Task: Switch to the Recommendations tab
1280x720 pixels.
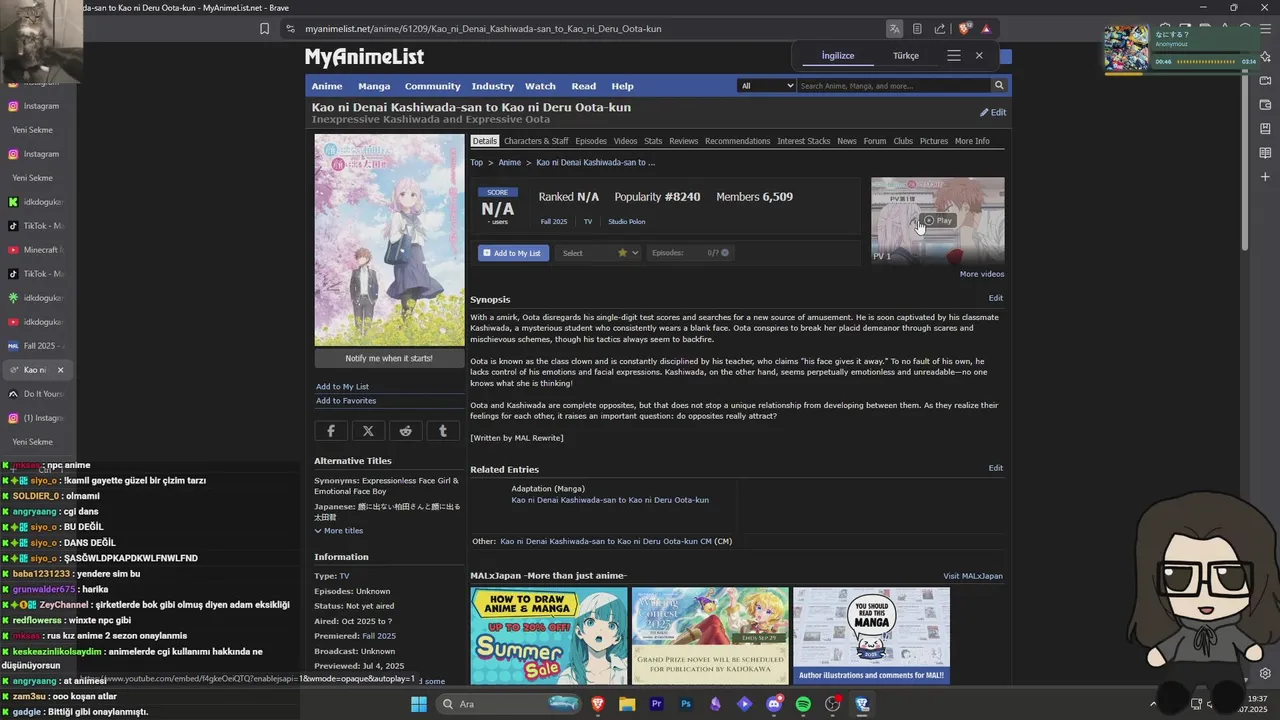Action: (738, 141)
